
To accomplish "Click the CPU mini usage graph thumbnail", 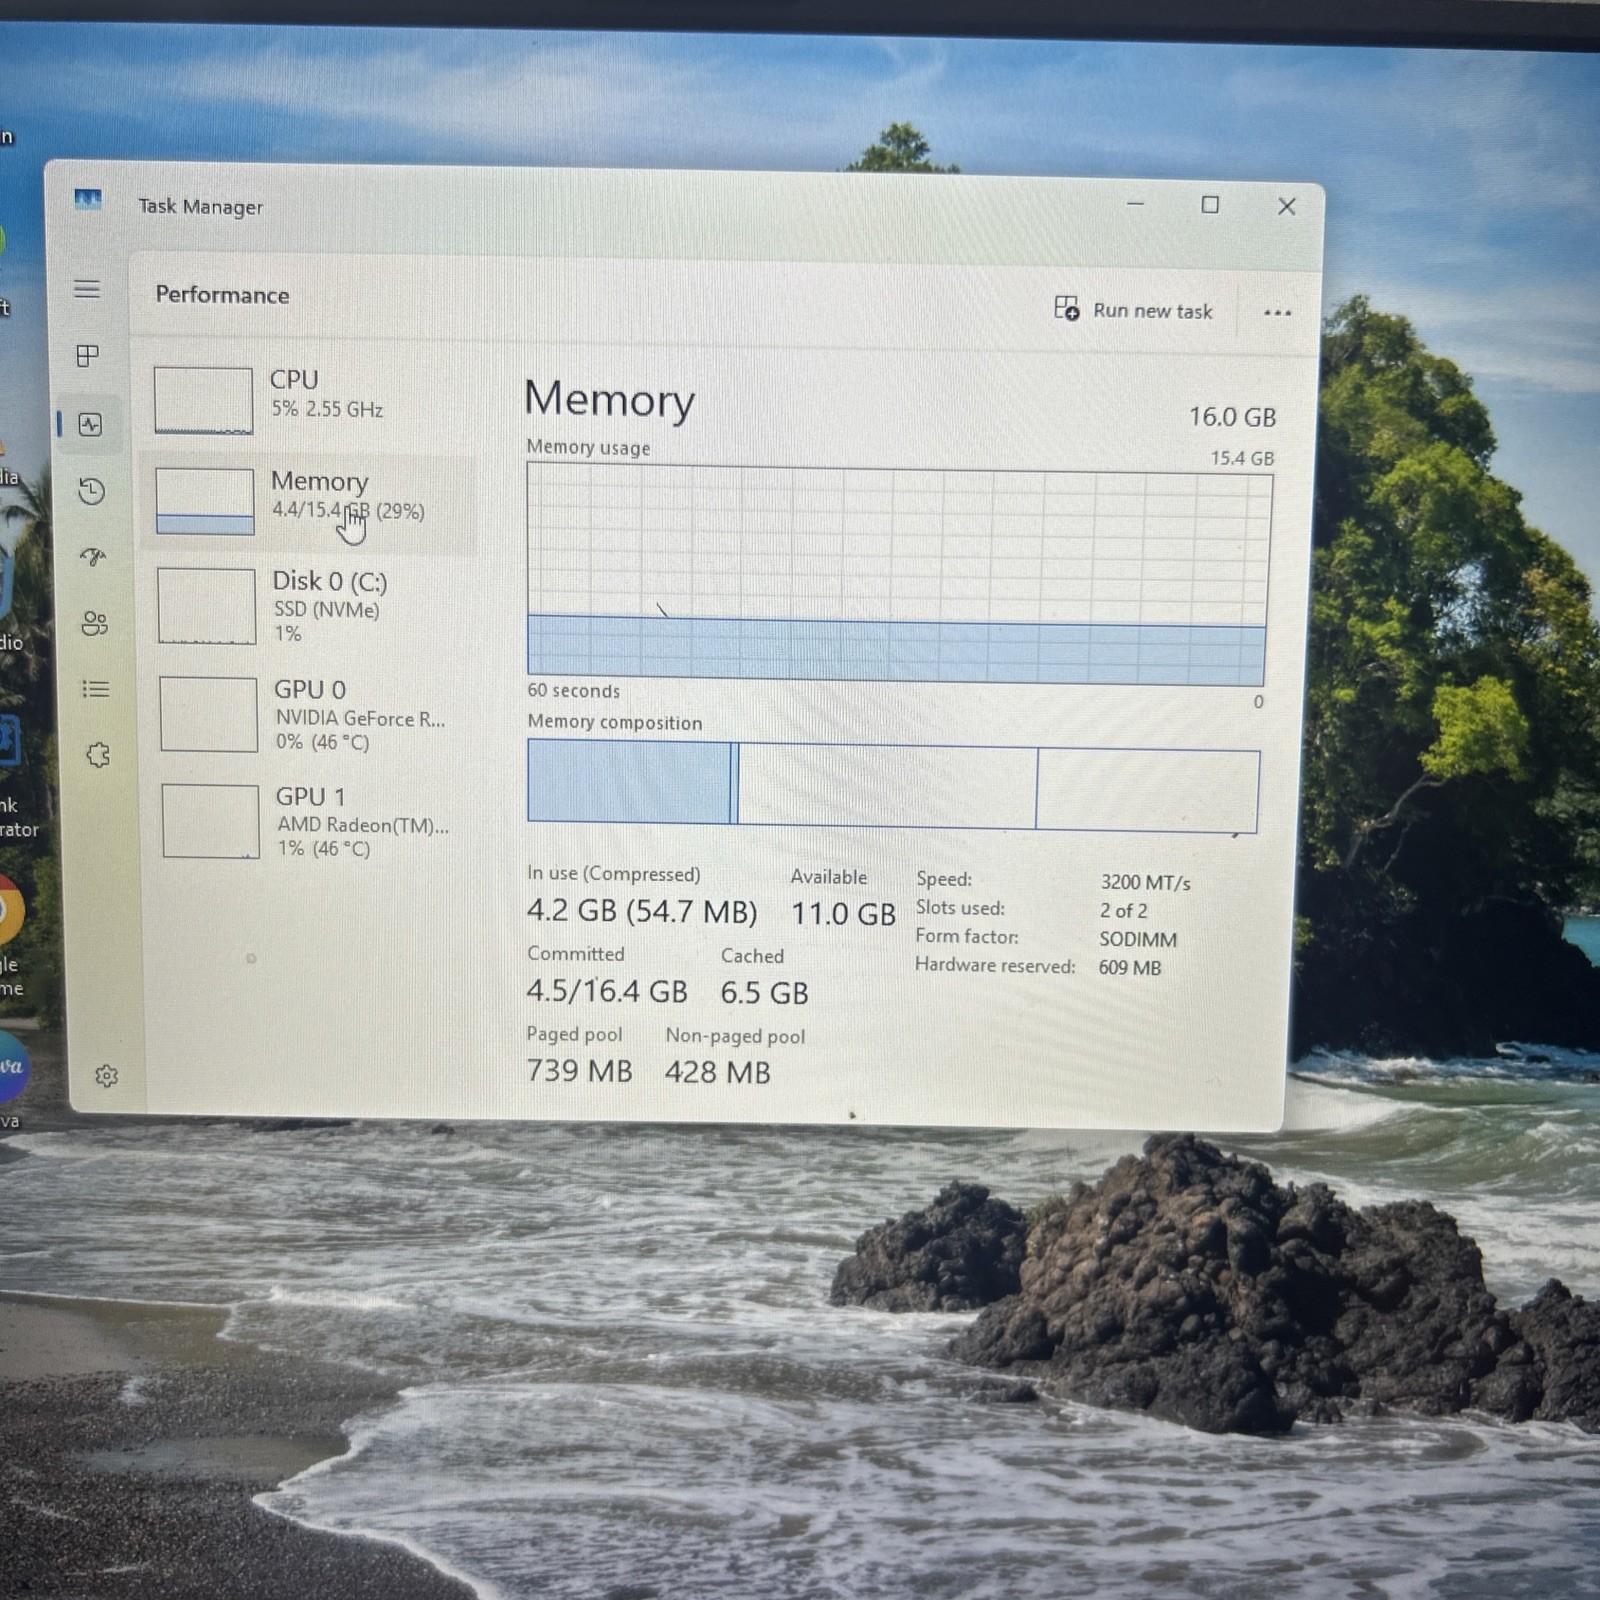I will pyautogui.click(x=203, y=400).
